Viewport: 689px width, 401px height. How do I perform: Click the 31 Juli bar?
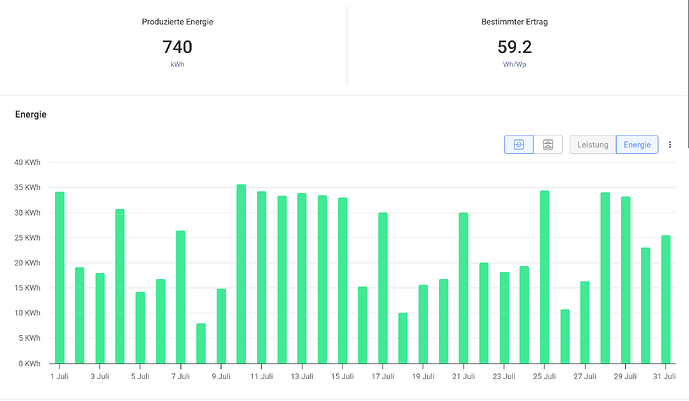point(666,300)
